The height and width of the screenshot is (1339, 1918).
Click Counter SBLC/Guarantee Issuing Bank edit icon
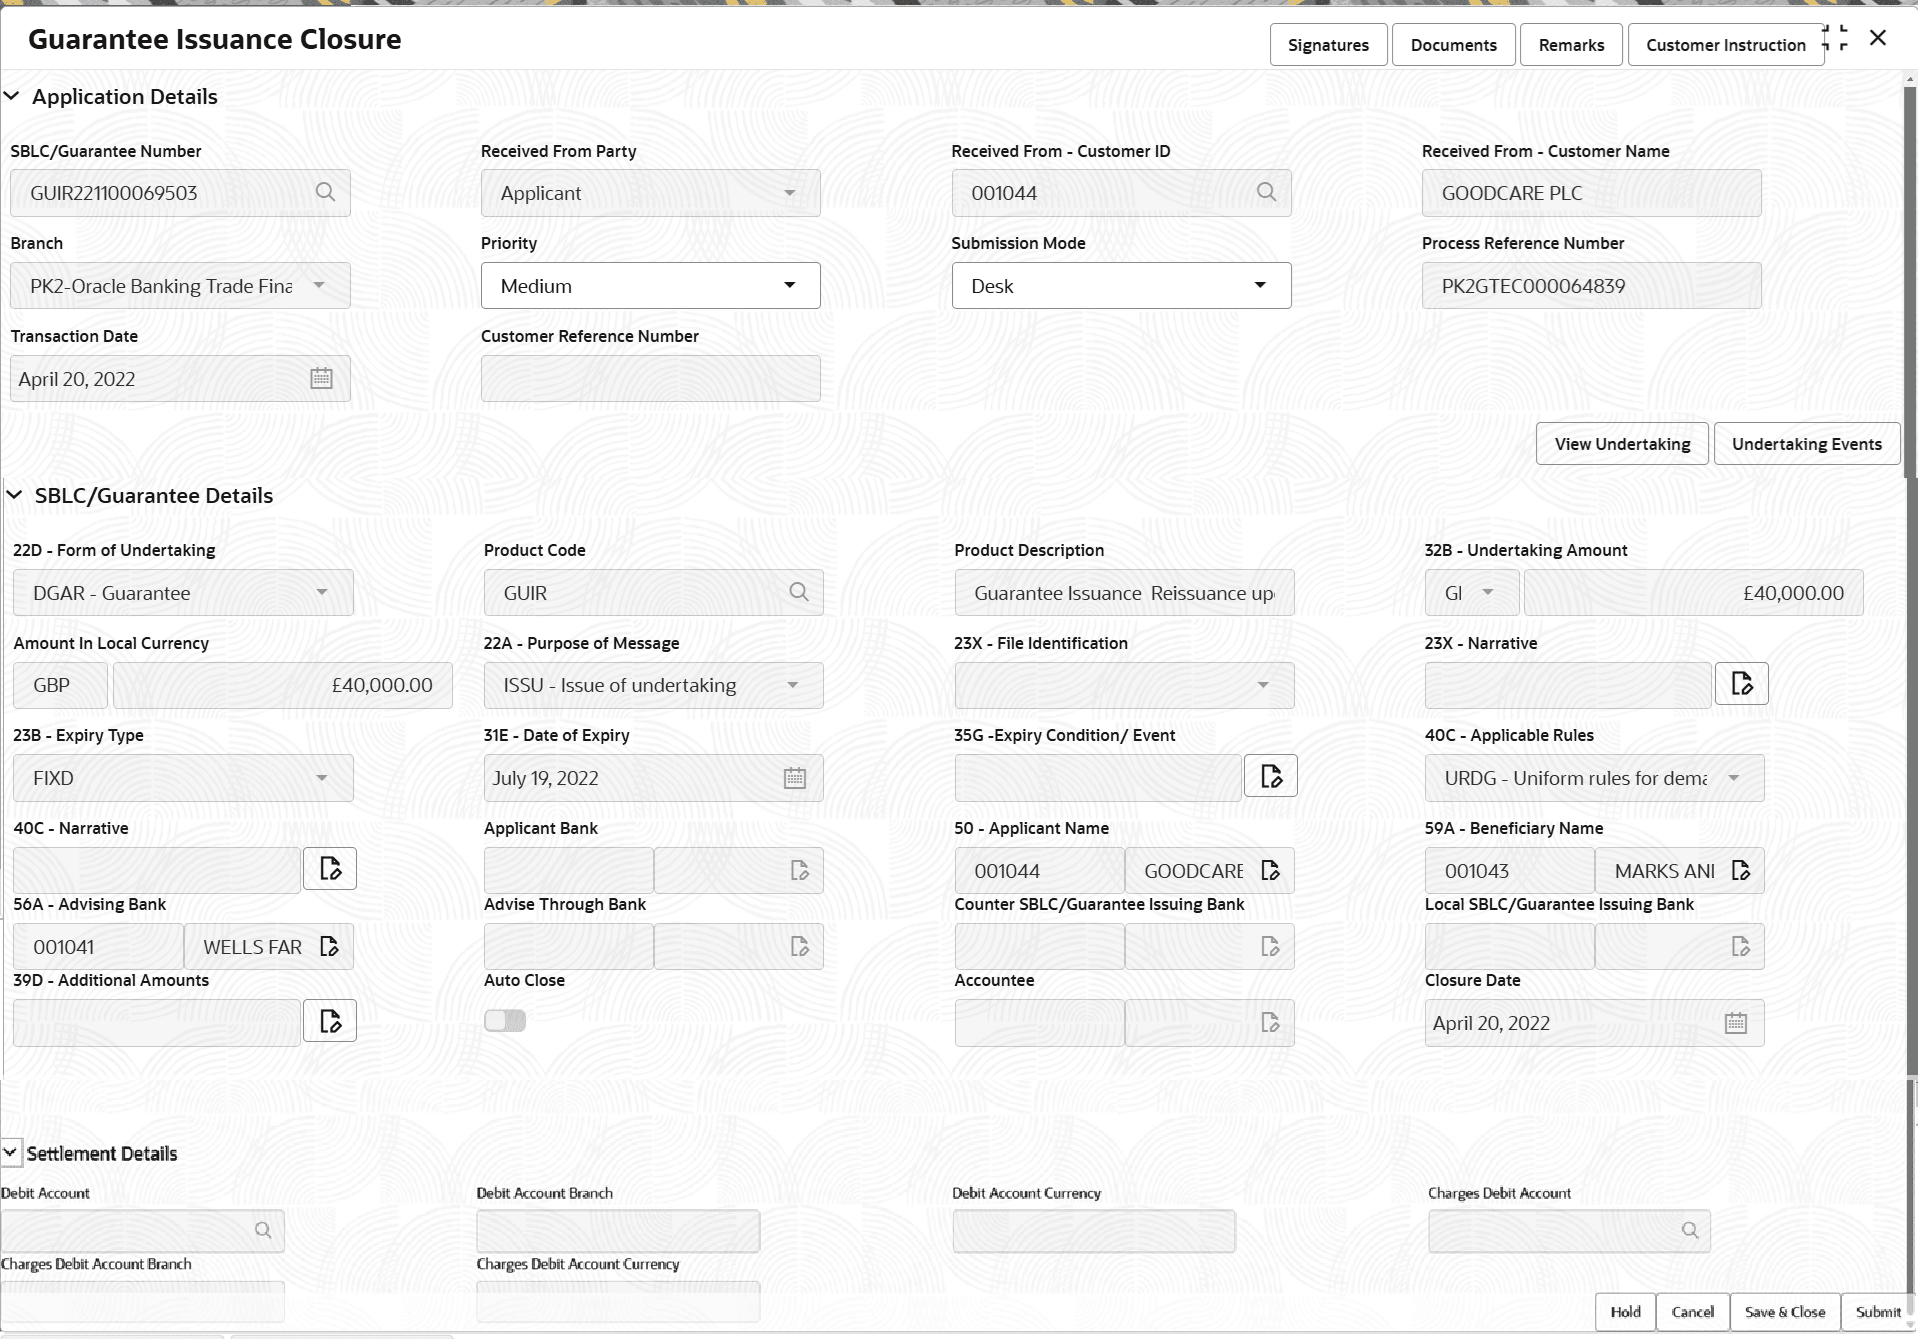(x=1270, y=946)
